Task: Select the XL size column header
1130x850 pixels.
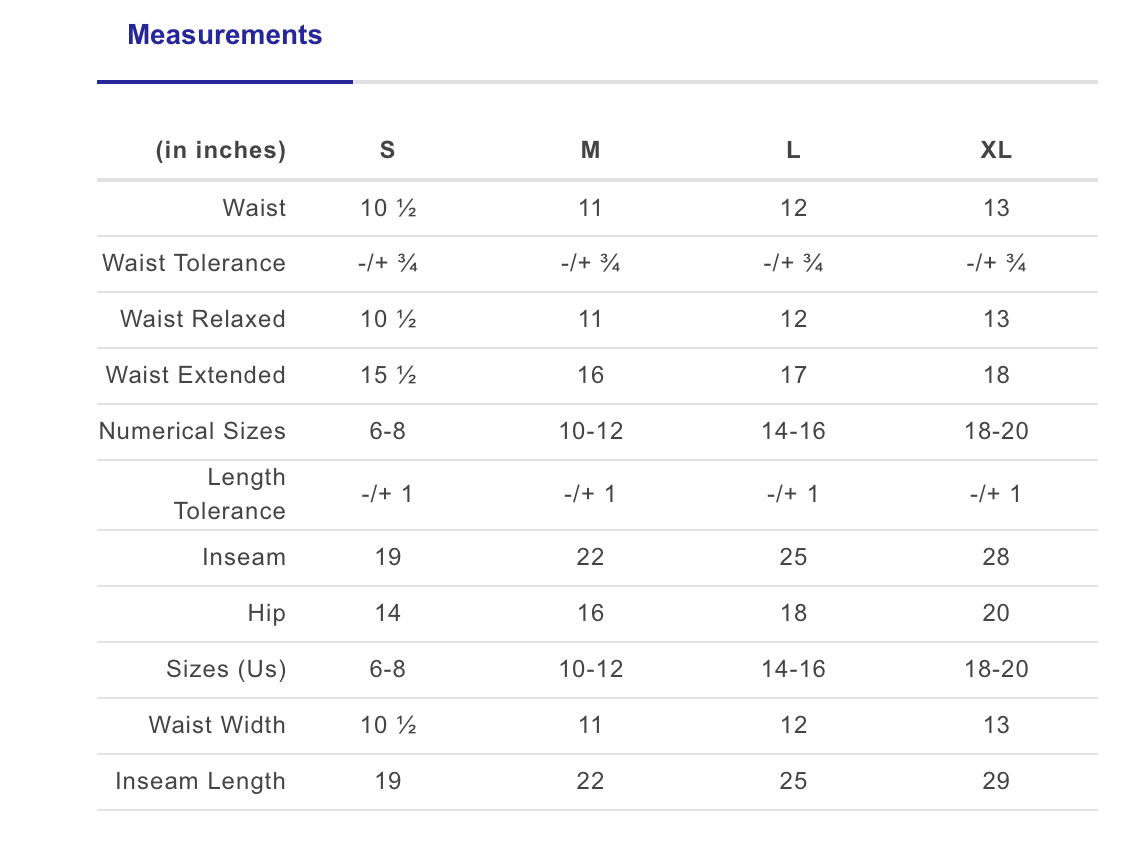Action: [996, 150]
